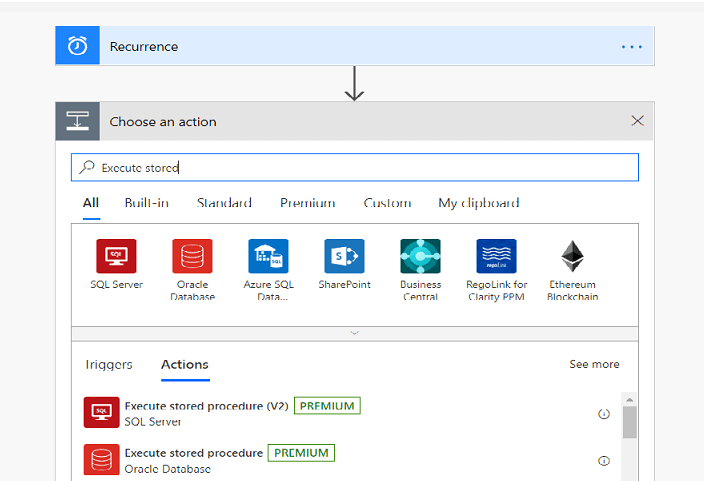Select the RegoLink for Clarity PPM icon
The width and height of the screenshot is (704, 481).
(x=497, y=256)
